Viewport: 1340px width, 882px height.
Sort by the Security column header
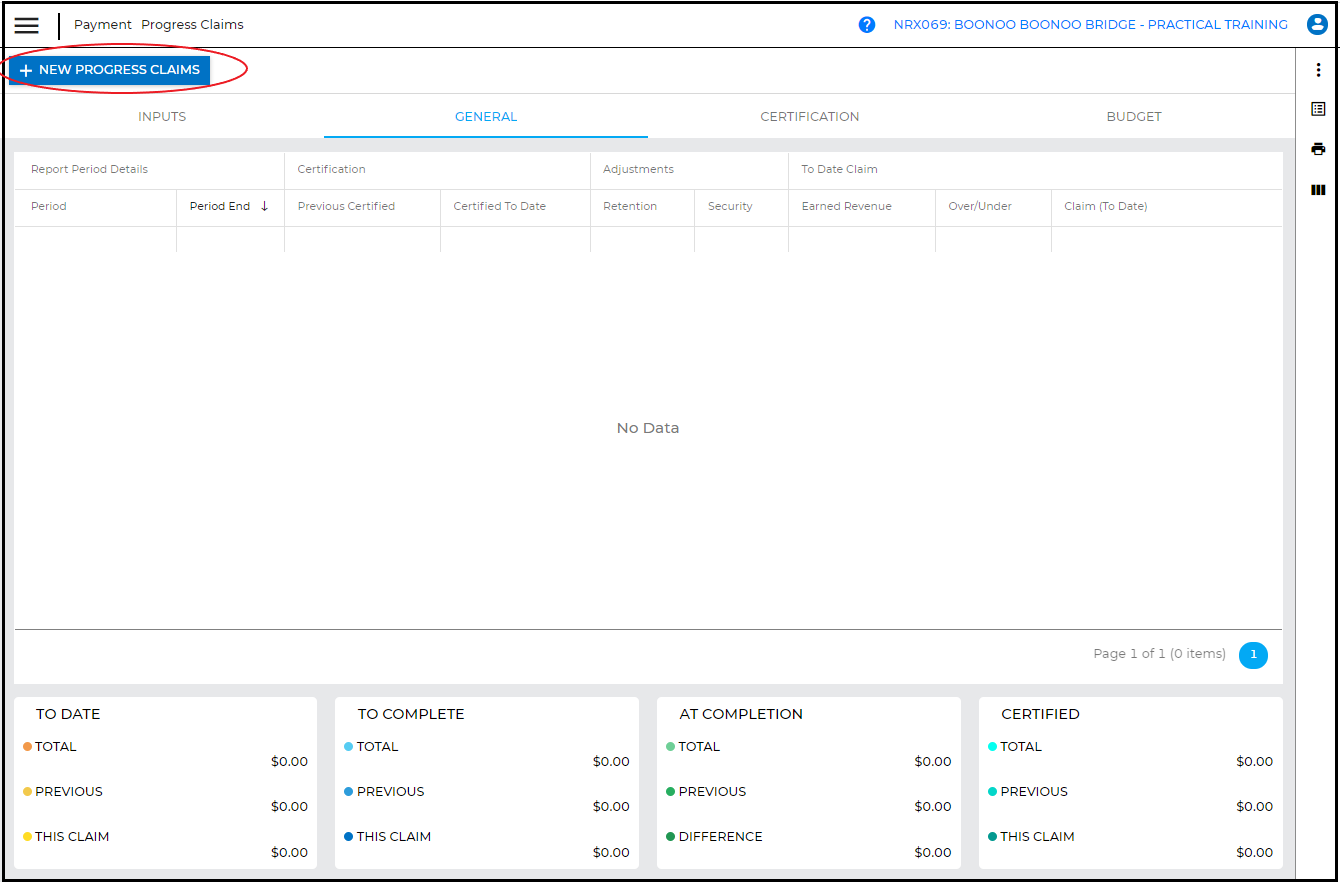click(x=742, y=207)
